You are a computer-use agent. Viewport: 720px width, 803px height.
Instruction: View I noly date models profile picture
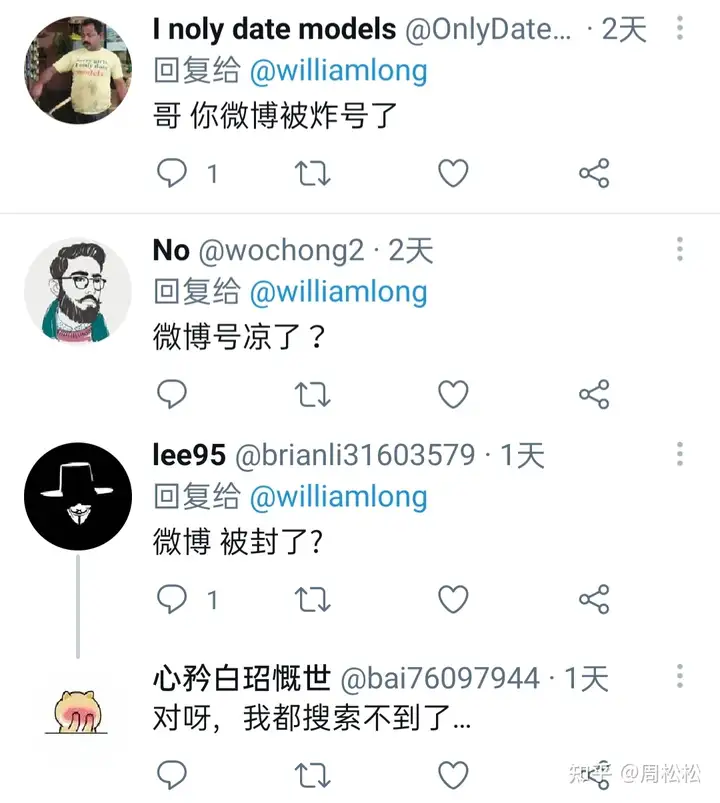tap(78, 70)
